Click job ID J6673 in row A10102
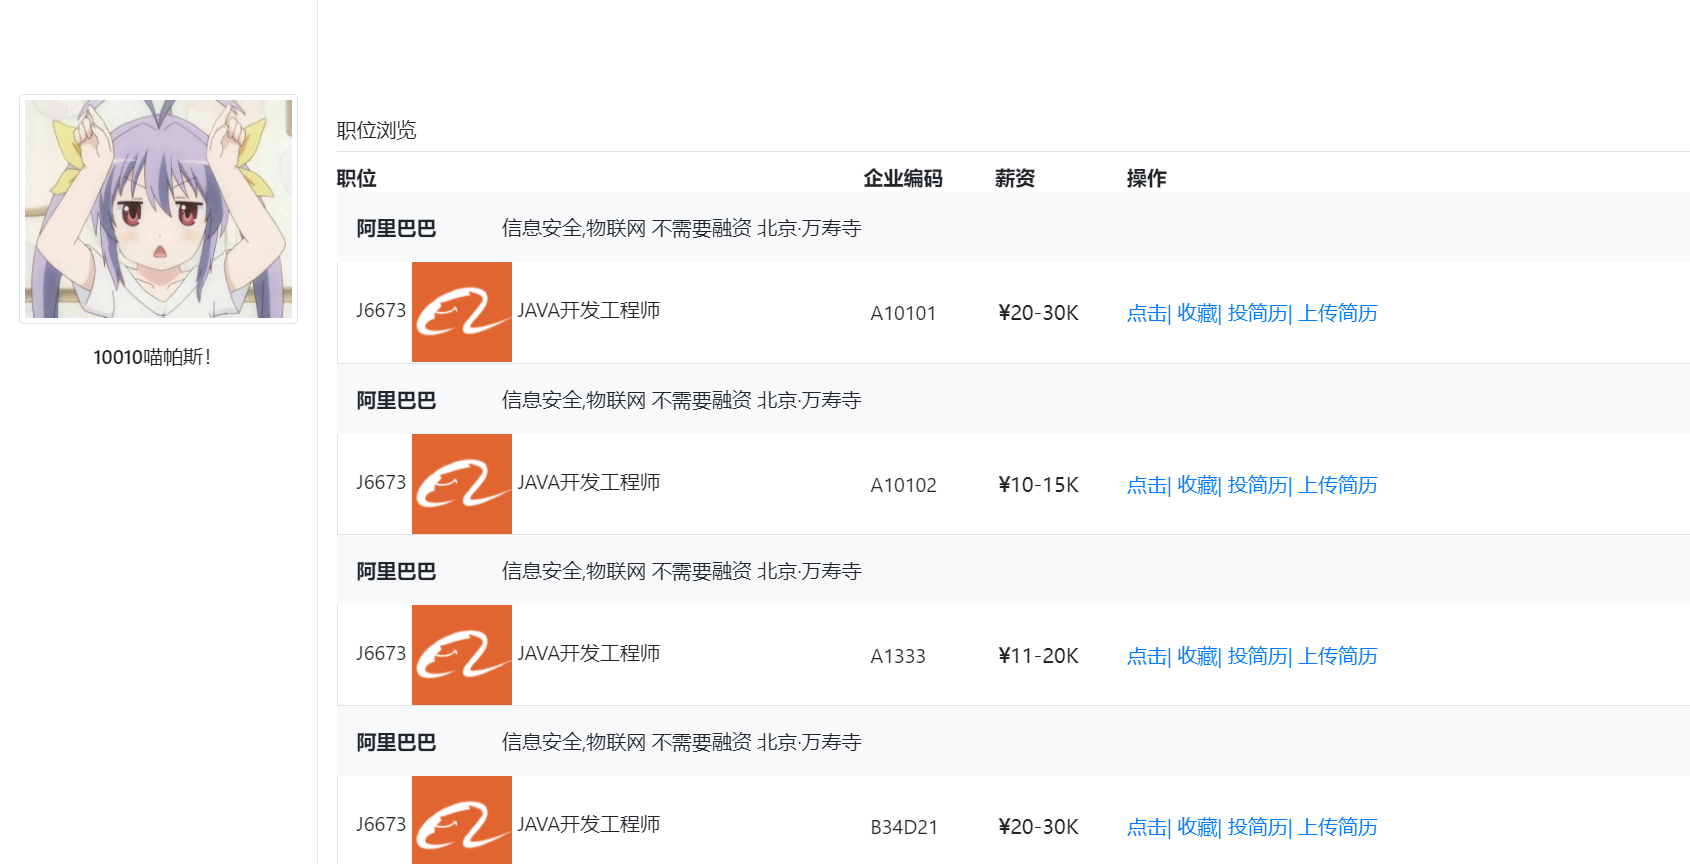1690x864 pixels. [x=381, y=482]
